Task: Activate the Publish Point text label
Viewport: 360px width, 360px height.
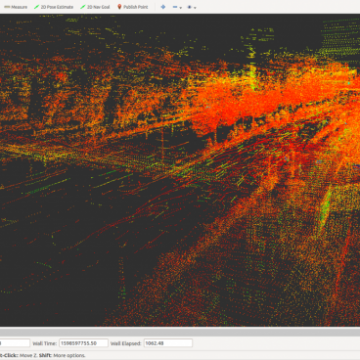Action: click(136, 7)
